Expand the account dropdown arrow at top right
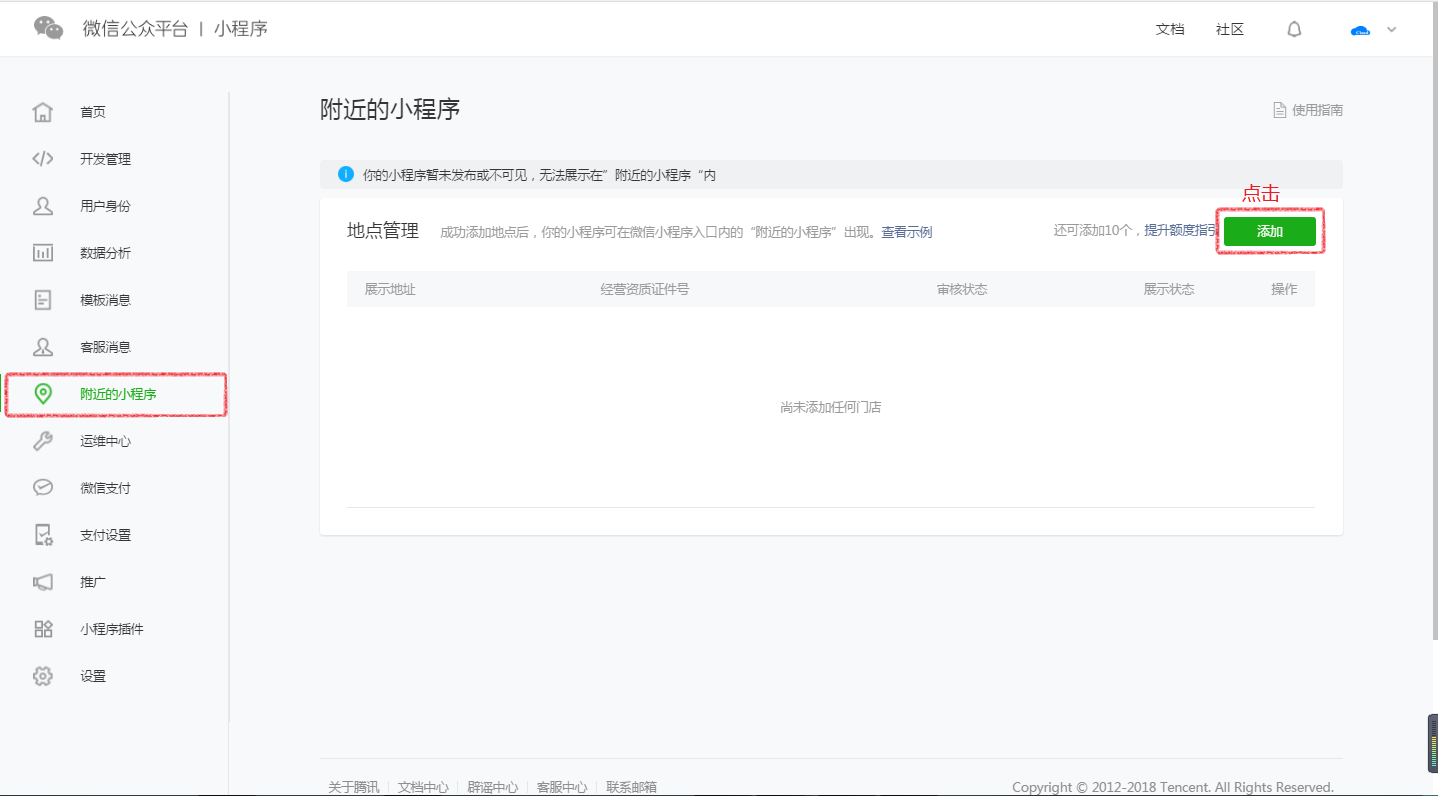Viewport: 1438px width, 796px height. pos(1391,29)
